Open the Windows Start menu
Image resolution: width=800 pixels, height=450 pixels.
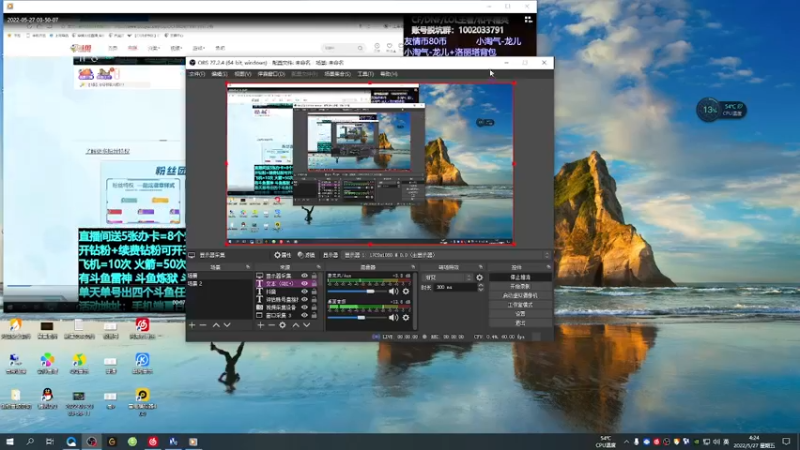point(10,441)
